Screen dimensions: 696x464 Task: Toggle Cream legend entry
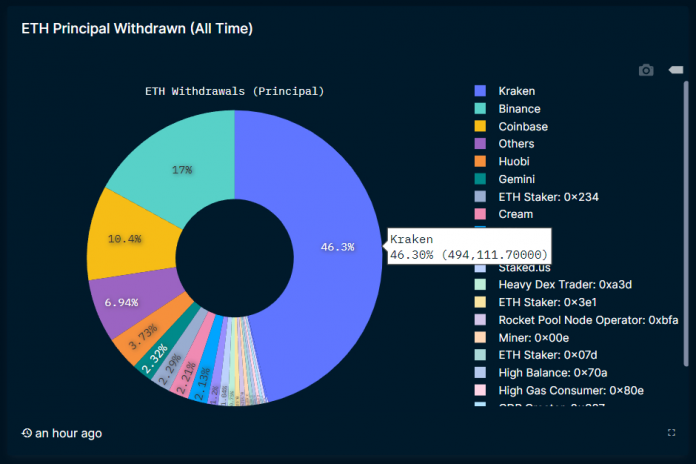(515, 214)
